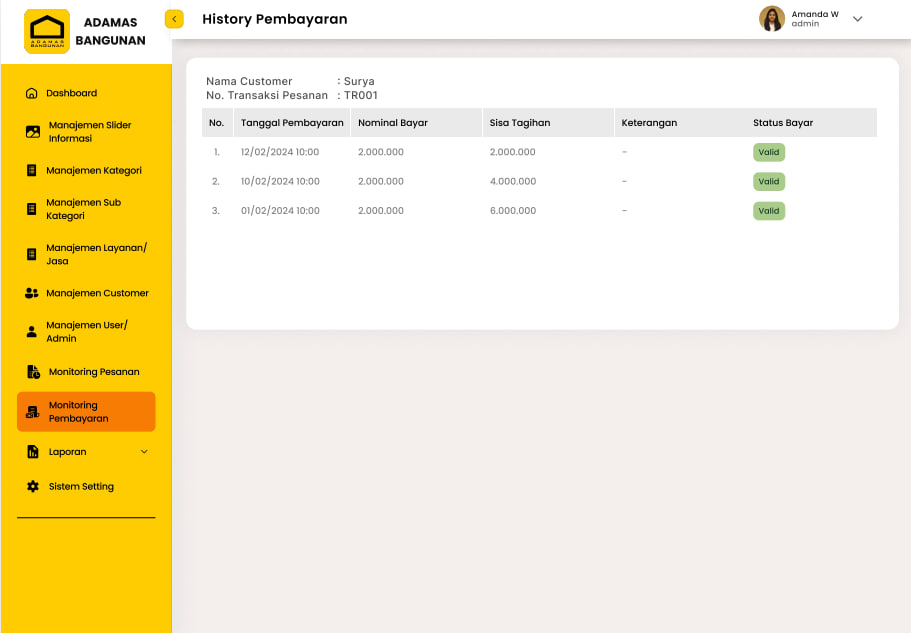This screenshot has width=911, height=633.
Task: Click the Manajemen Slider Informasi image icon
Action: click(x=33, y=132)
